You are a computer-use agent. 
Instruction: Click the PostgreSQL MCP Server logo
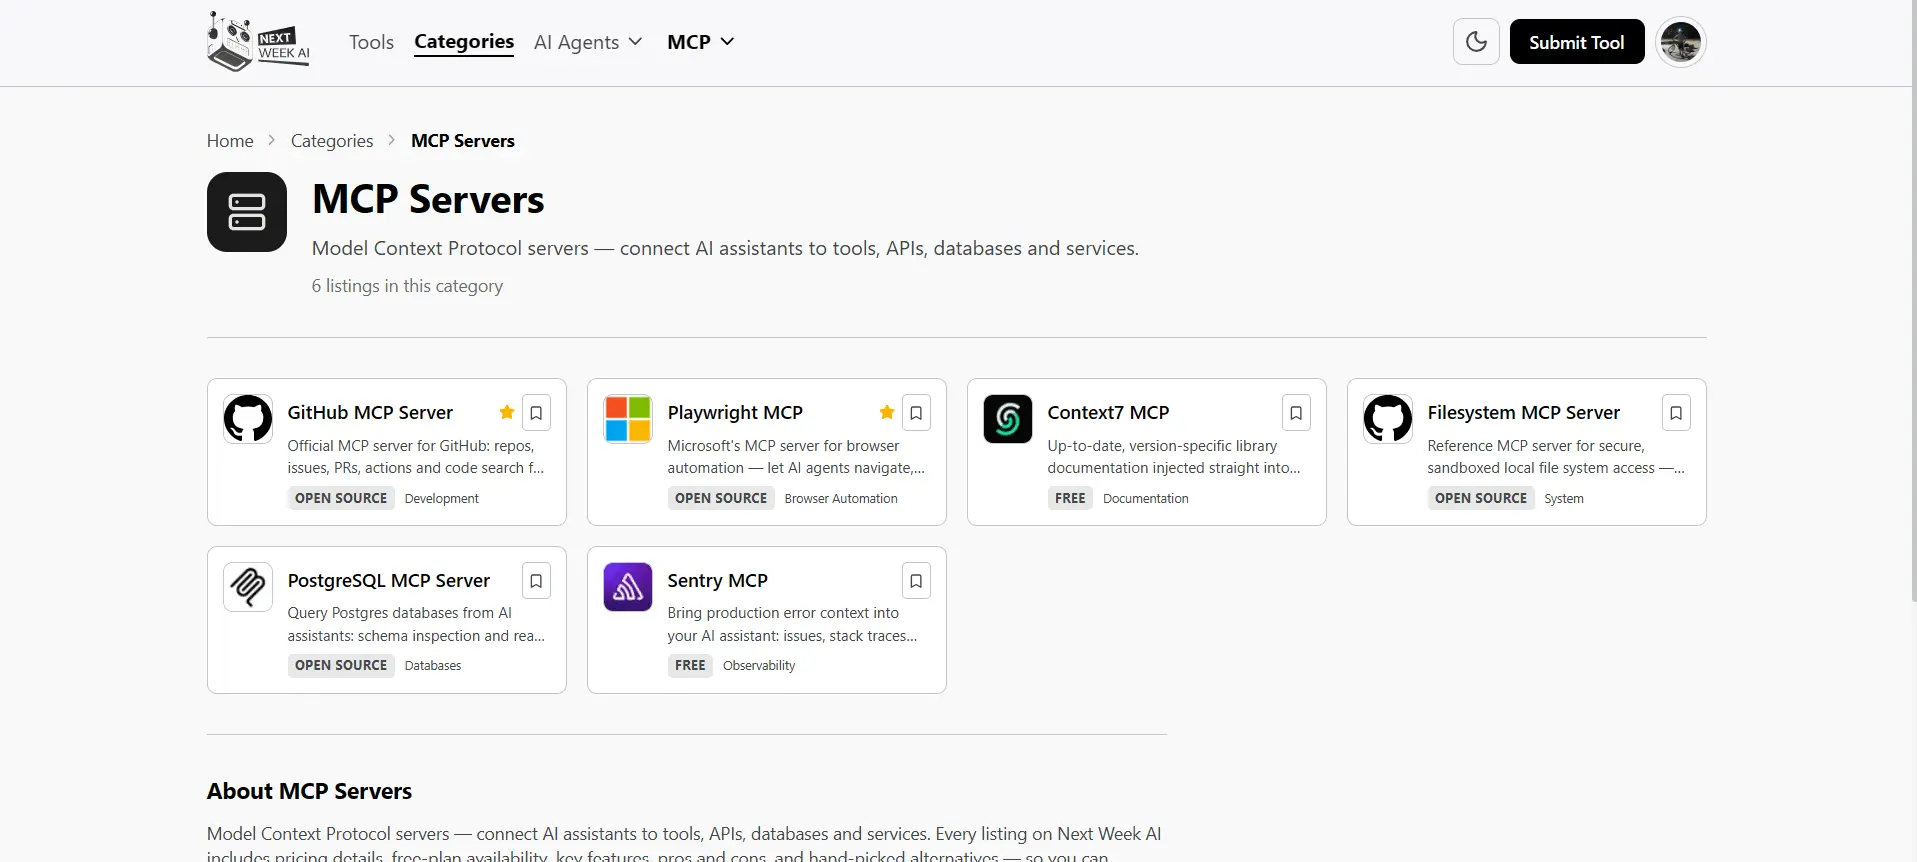click(248, 587)
